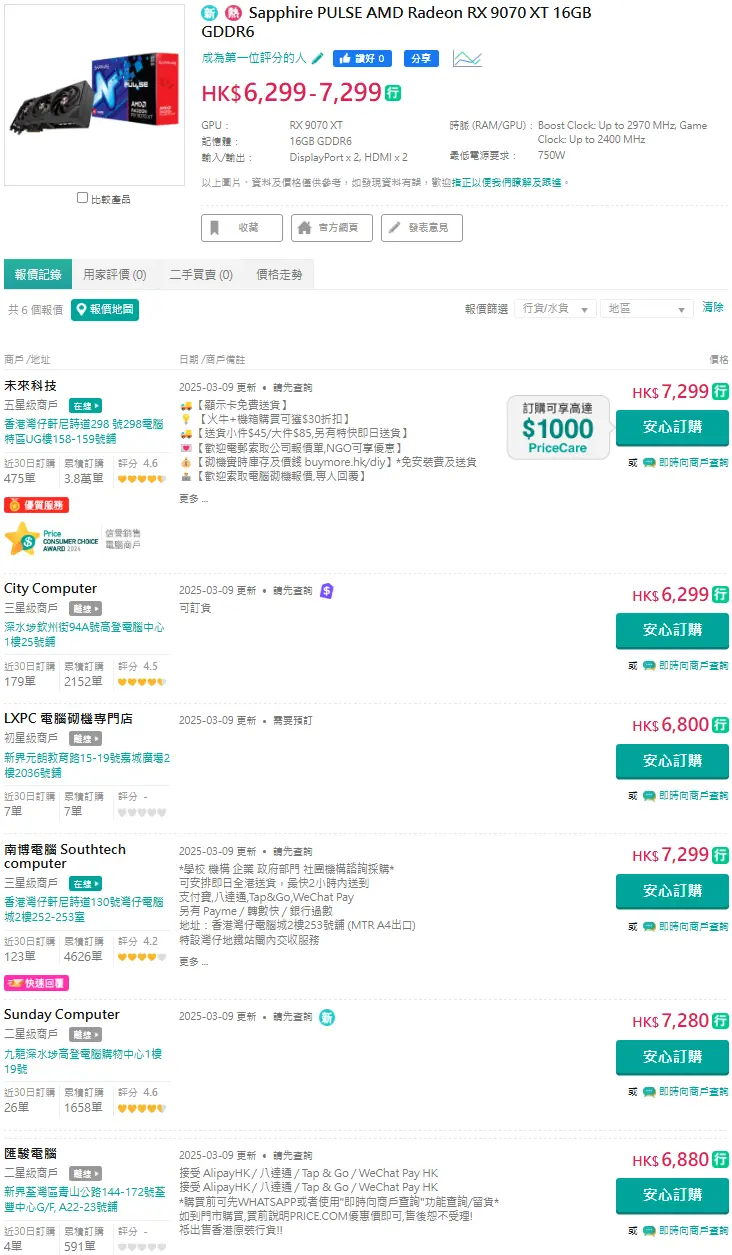Click City Computer's 離線 offline status badge
732x1255 pixels.
pyautogui.click(x=85, y=608)
